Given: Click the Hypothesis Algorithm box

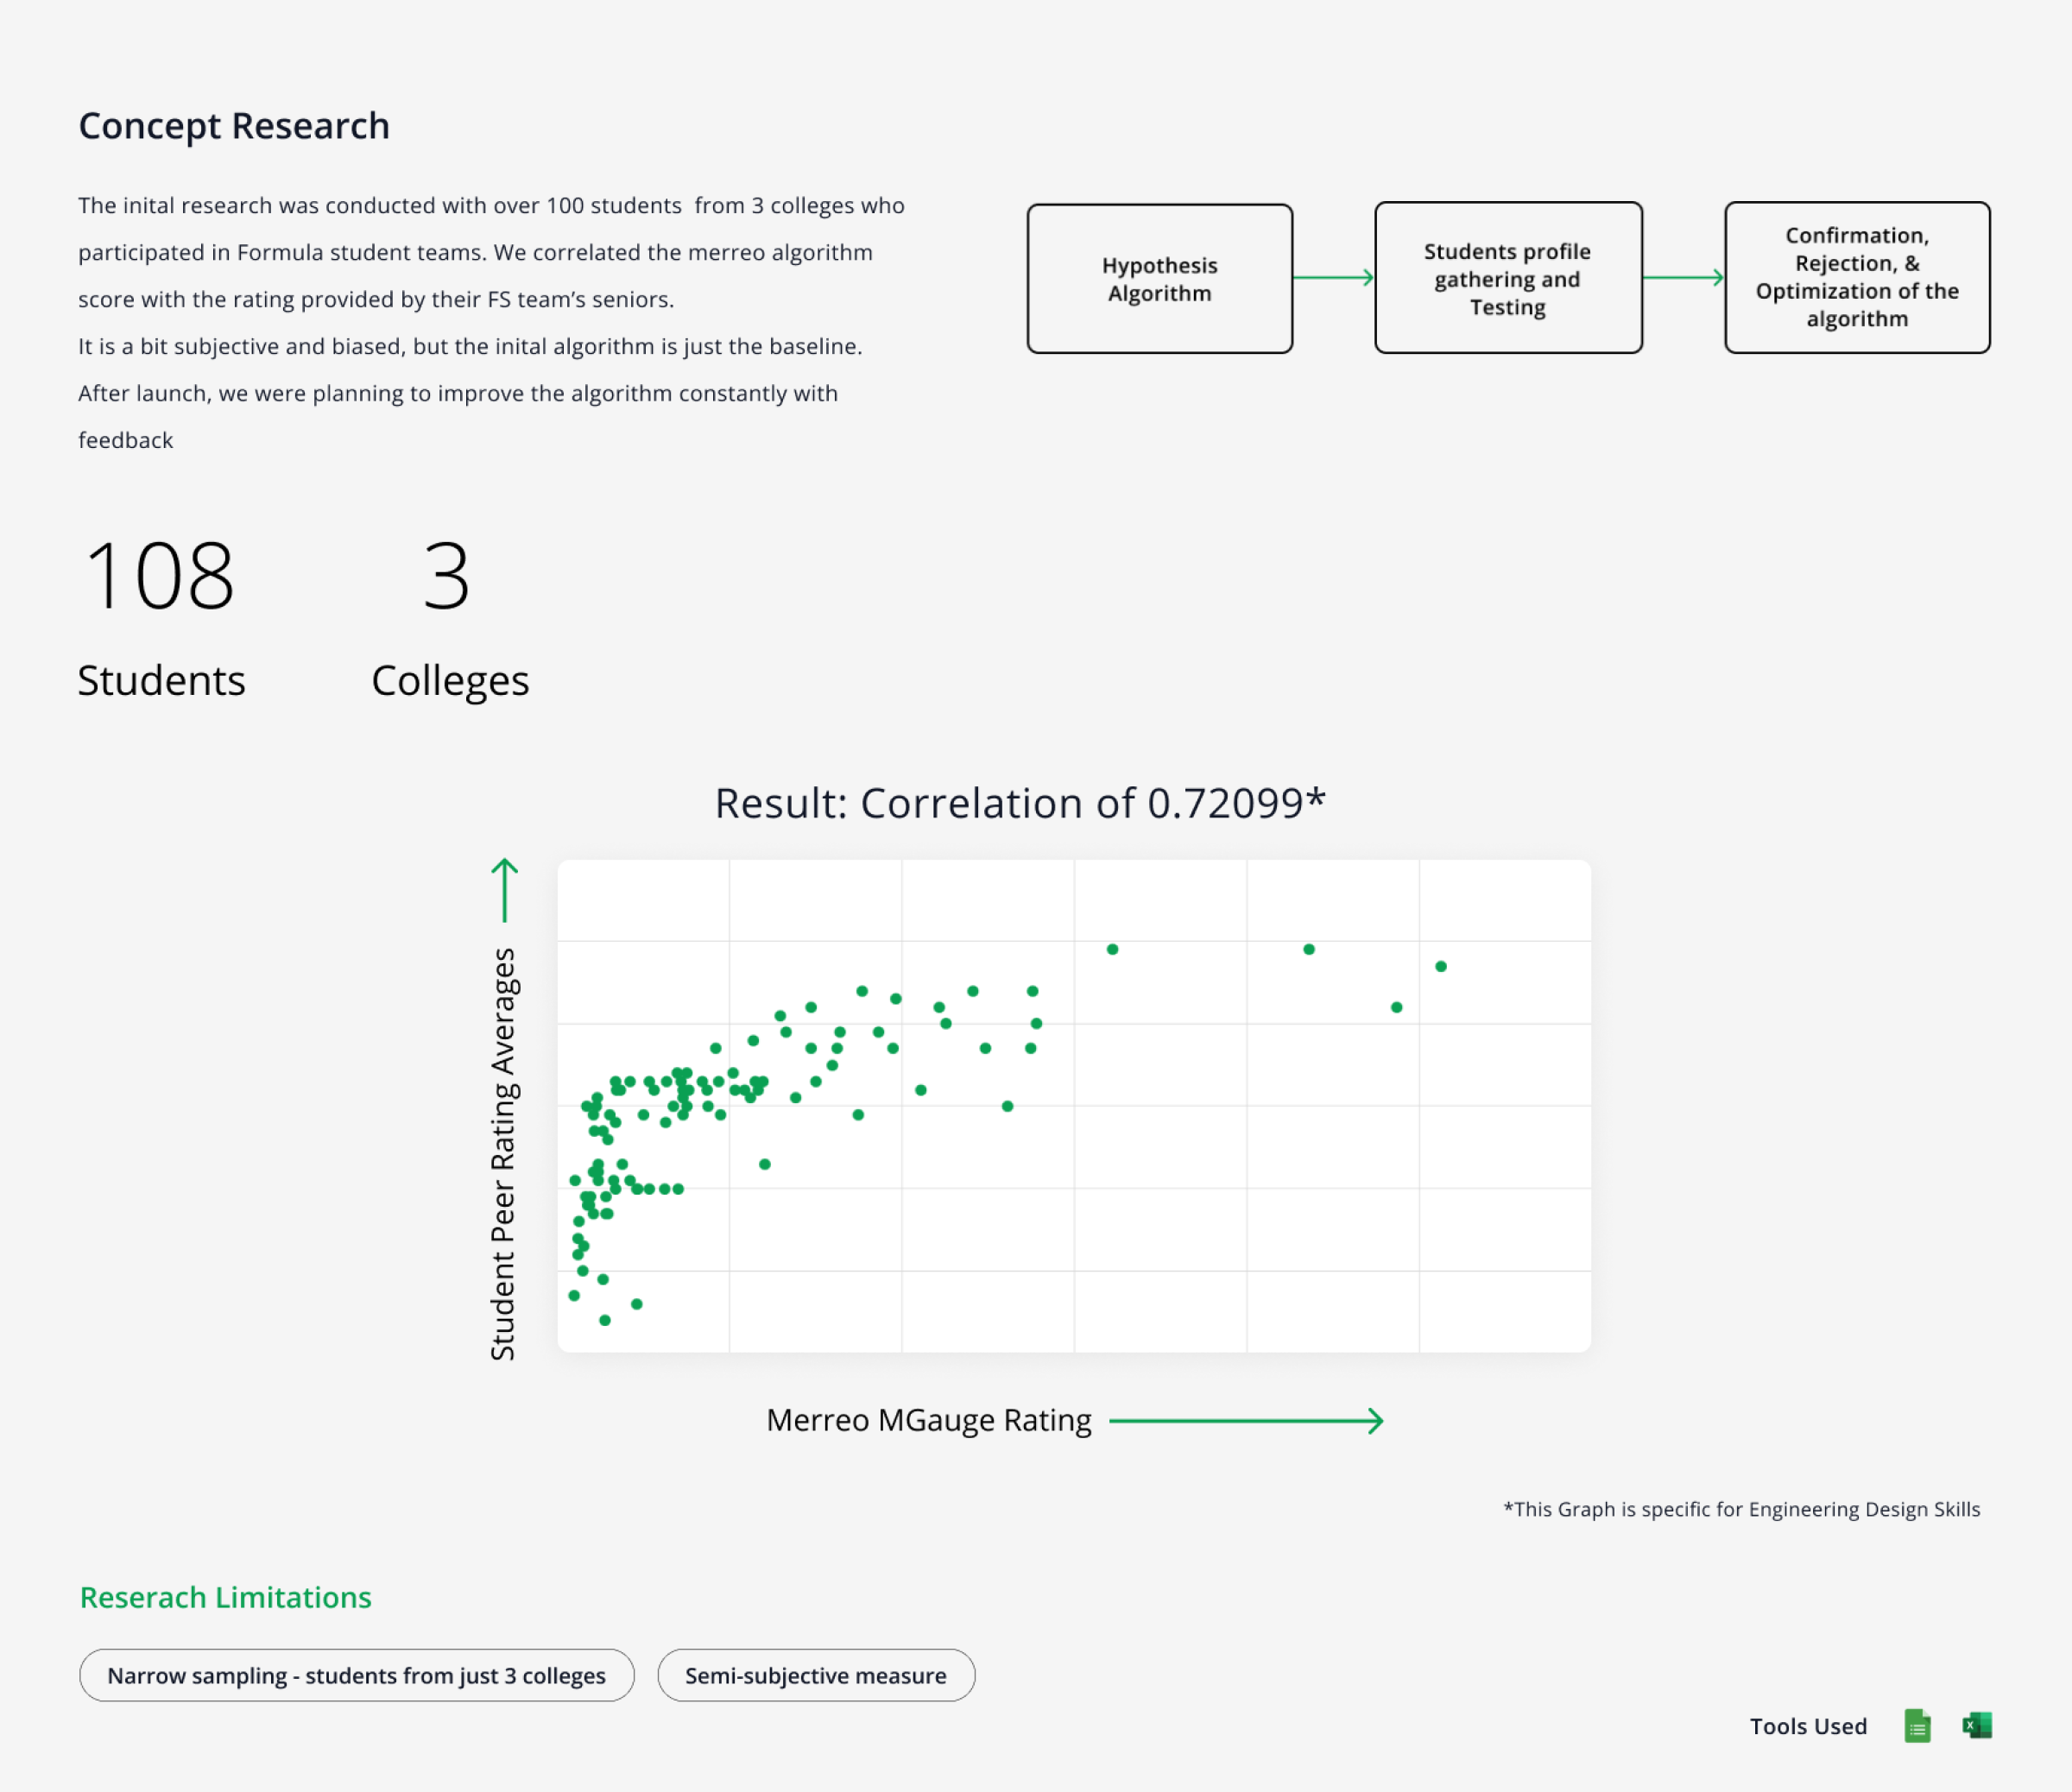Looking at the screenshot, I should point(1159,279).
